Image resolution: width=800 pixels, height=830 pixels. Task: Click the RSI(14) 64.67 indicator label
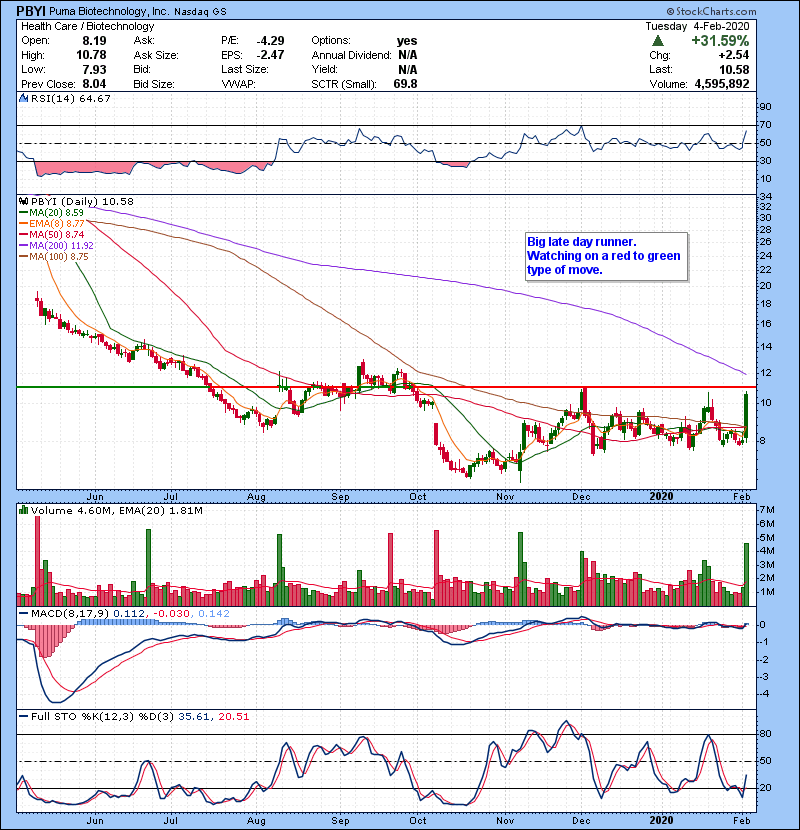coord(70,98)
